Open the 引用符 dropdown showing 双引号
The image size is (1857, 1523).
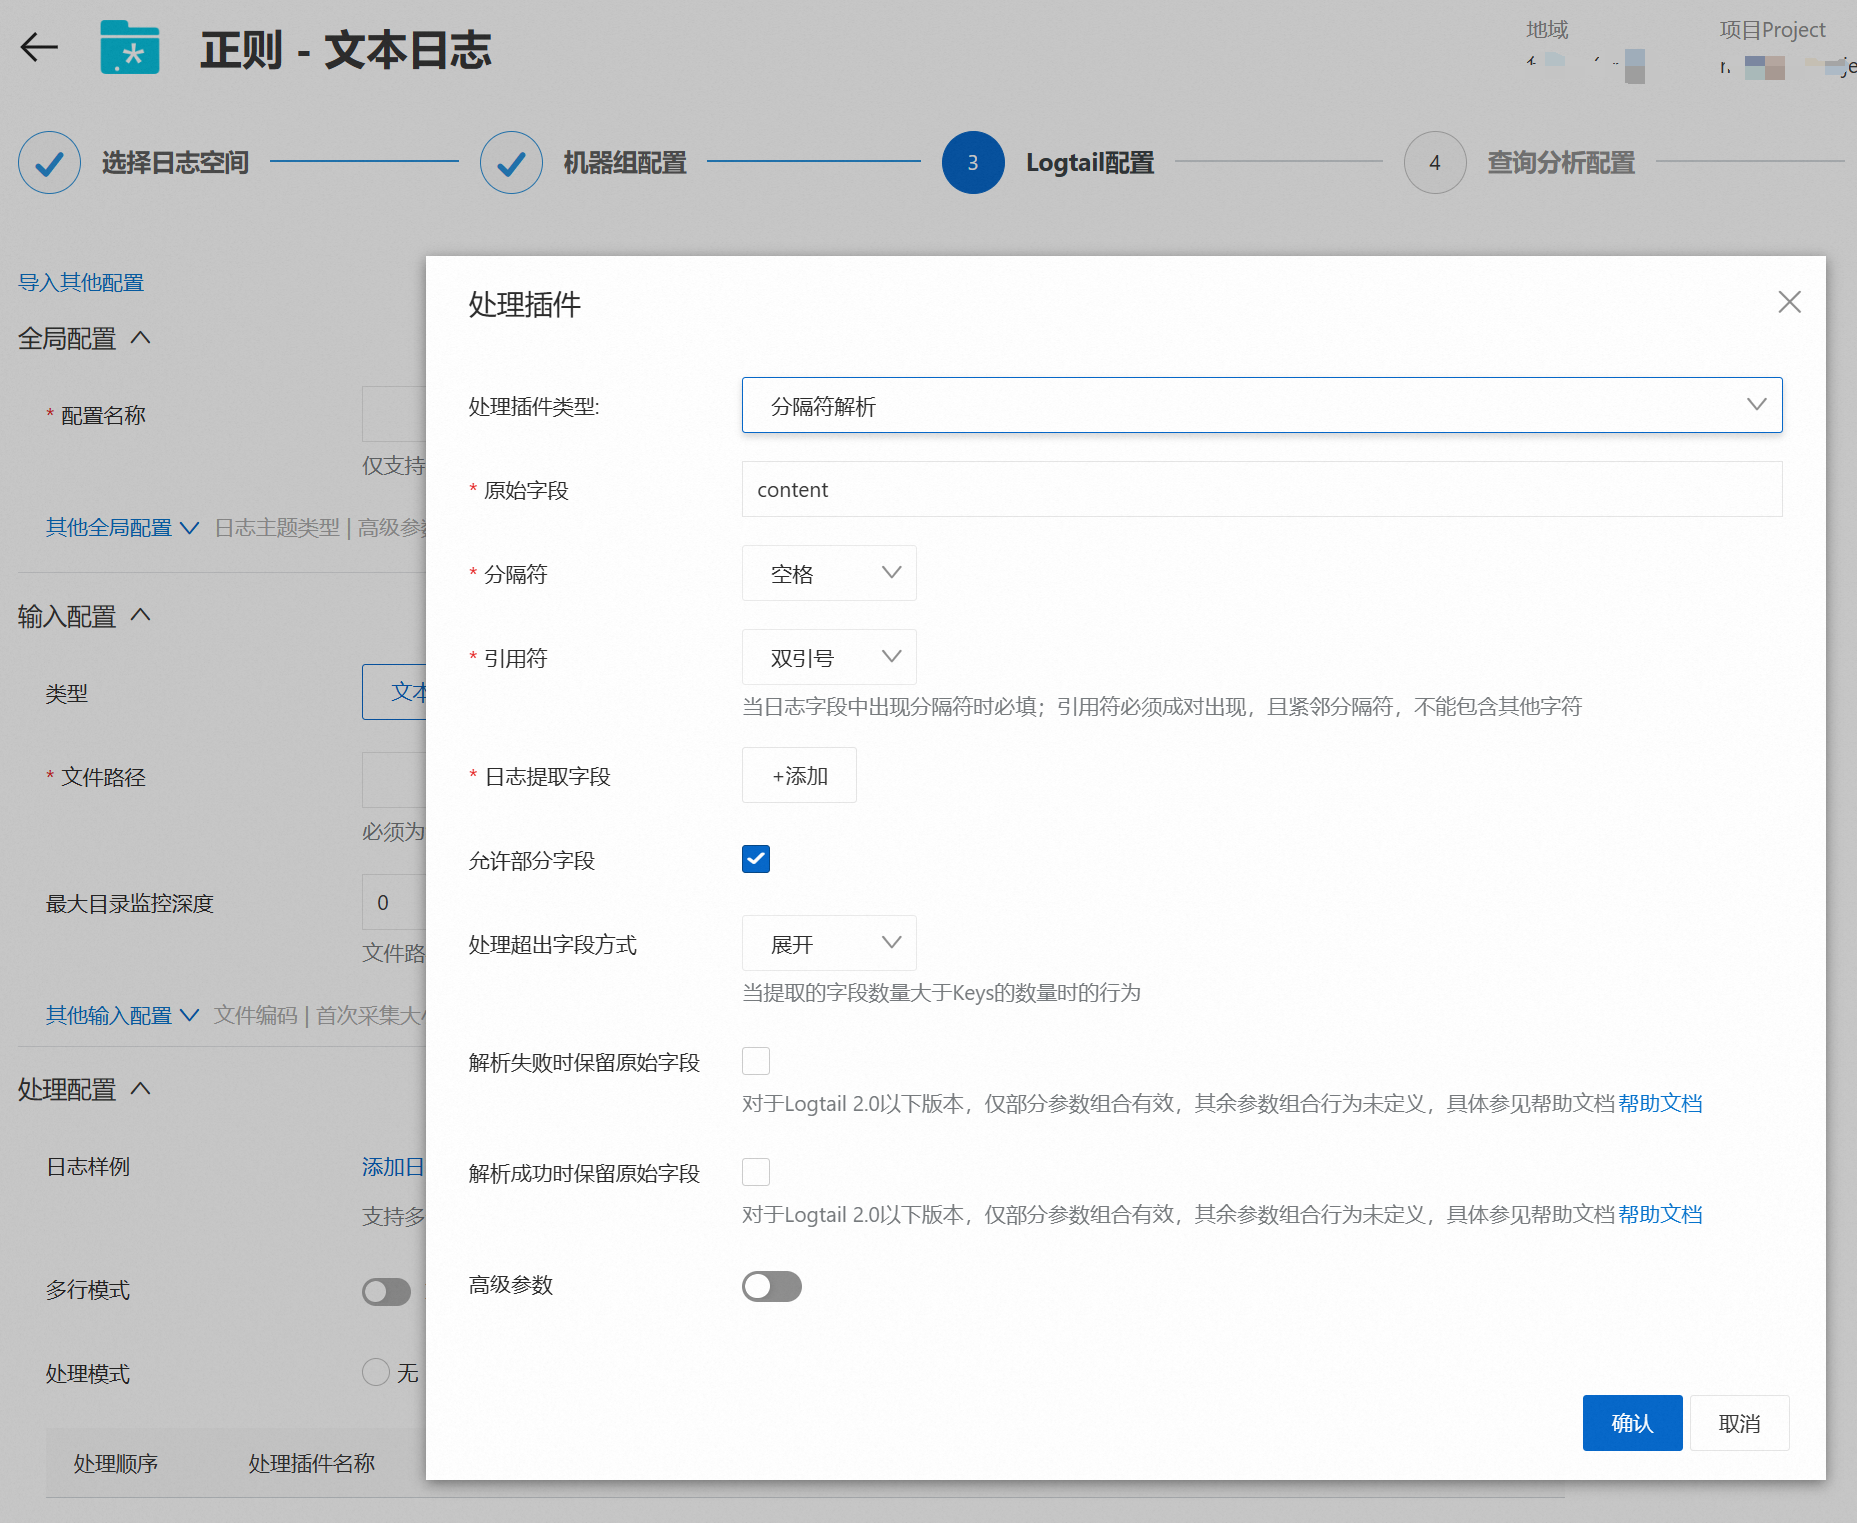point(829,657)
